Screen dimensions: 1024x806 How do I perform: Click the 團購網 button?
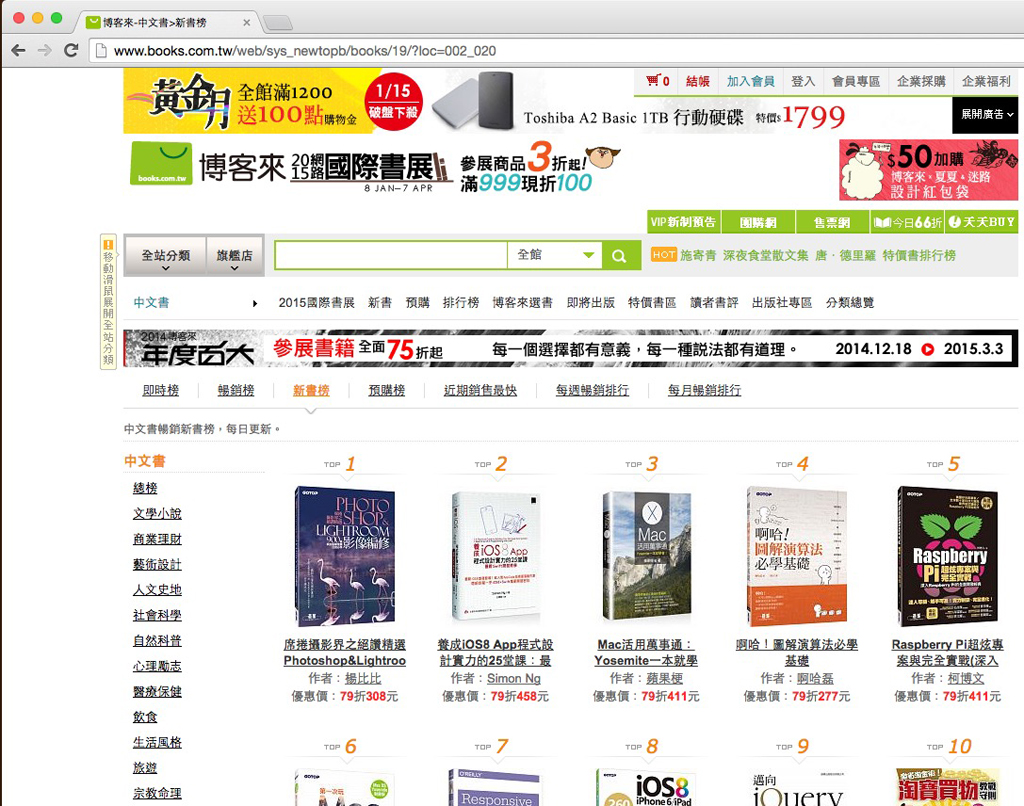click(758, 222)
